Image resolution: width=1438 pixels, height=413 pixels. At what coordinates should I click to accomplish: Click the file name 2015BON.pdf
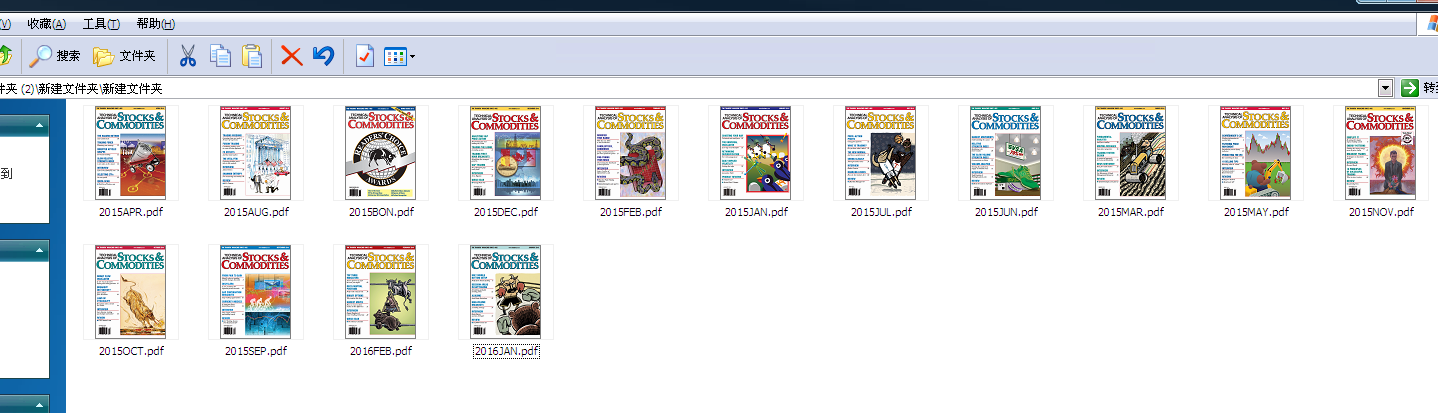click(x=381, y=212)
